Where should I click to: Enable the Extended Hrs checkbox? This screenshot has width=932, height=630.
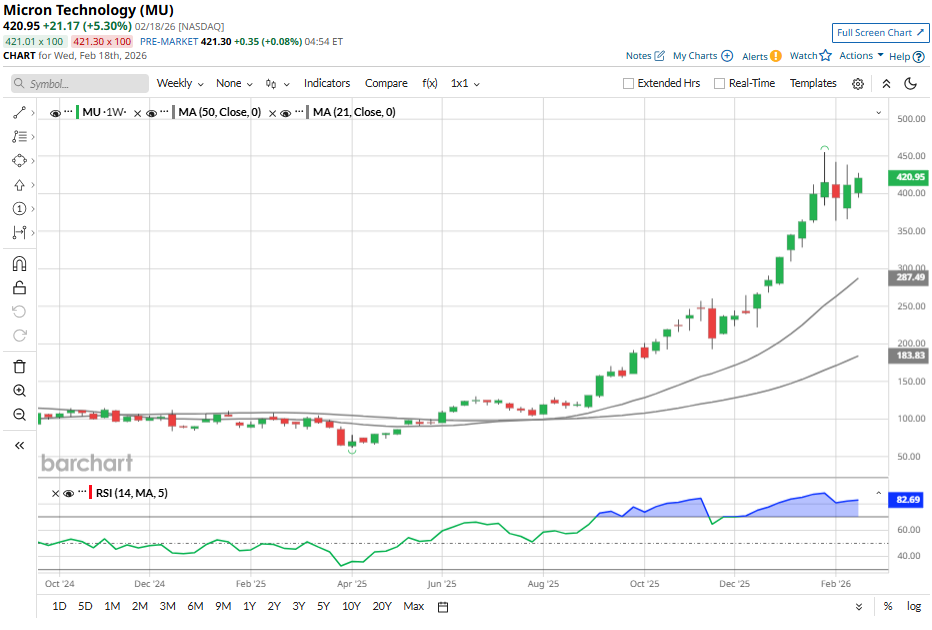(628, 84)
